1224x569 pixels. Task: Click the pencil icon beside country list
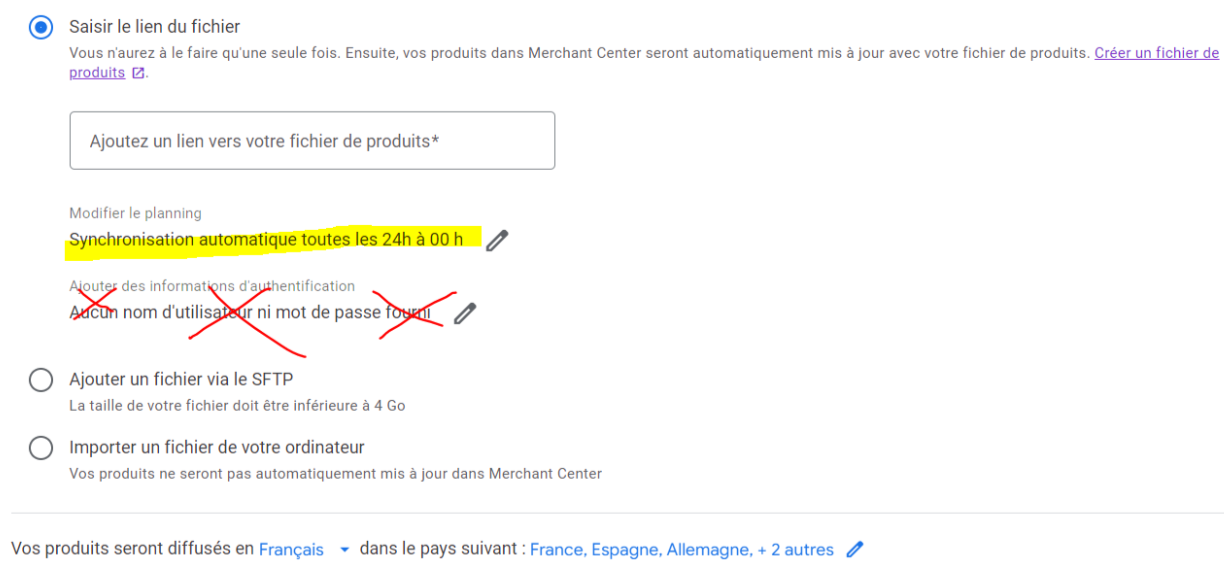tap(854, 549)
